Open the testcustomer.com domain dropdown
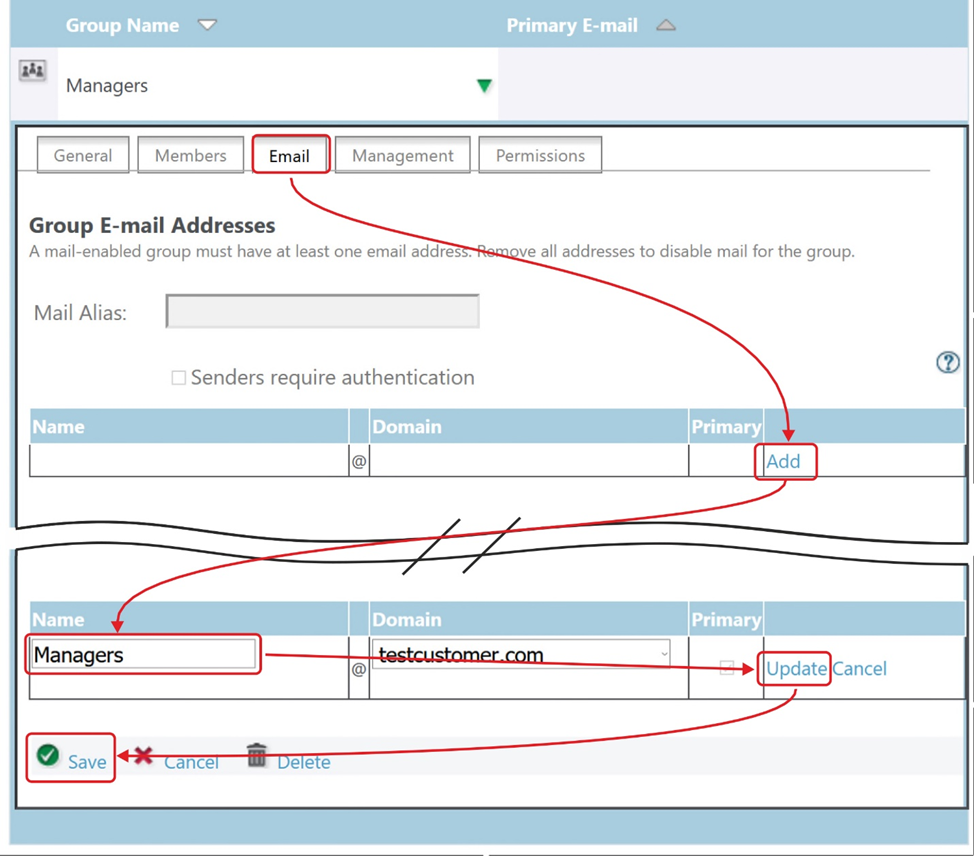Image resolution: width=974 pixels, height=856 pixels. click(x=664, y=654)
